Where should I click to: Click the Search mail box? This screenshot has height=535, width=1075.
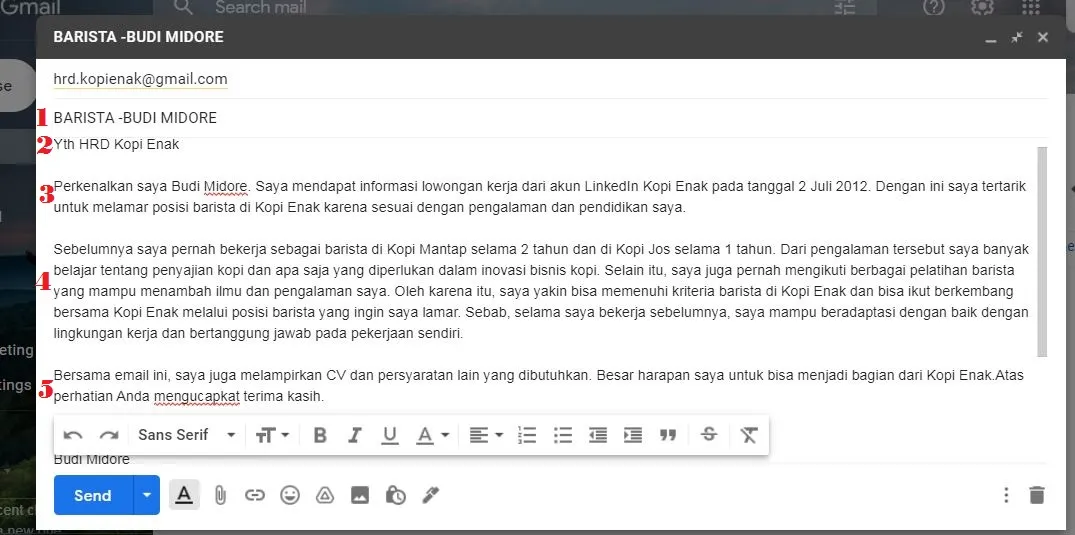point(259,8)
